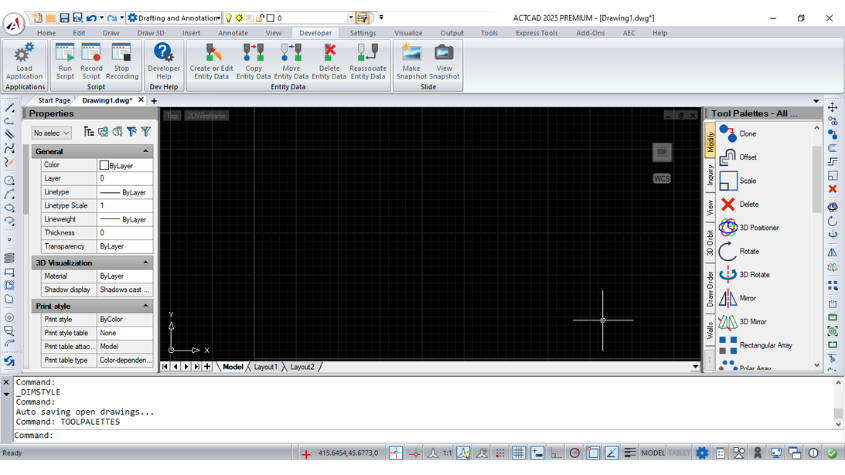Click Copy Entity Data

[253, 61]
